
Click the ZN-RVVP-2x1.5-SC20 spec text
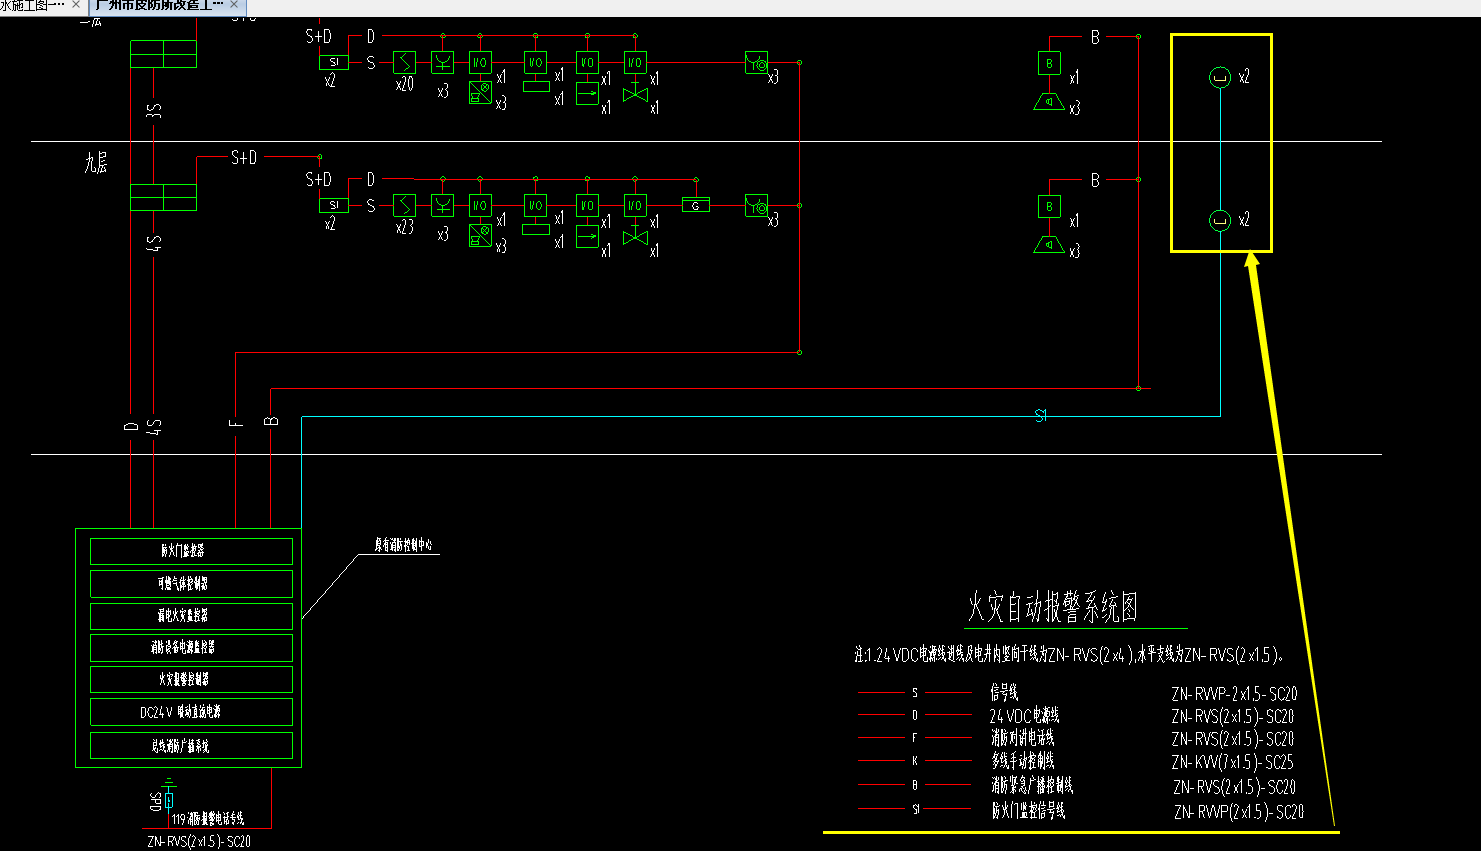pyautogui.click(x=1234, y=693)
